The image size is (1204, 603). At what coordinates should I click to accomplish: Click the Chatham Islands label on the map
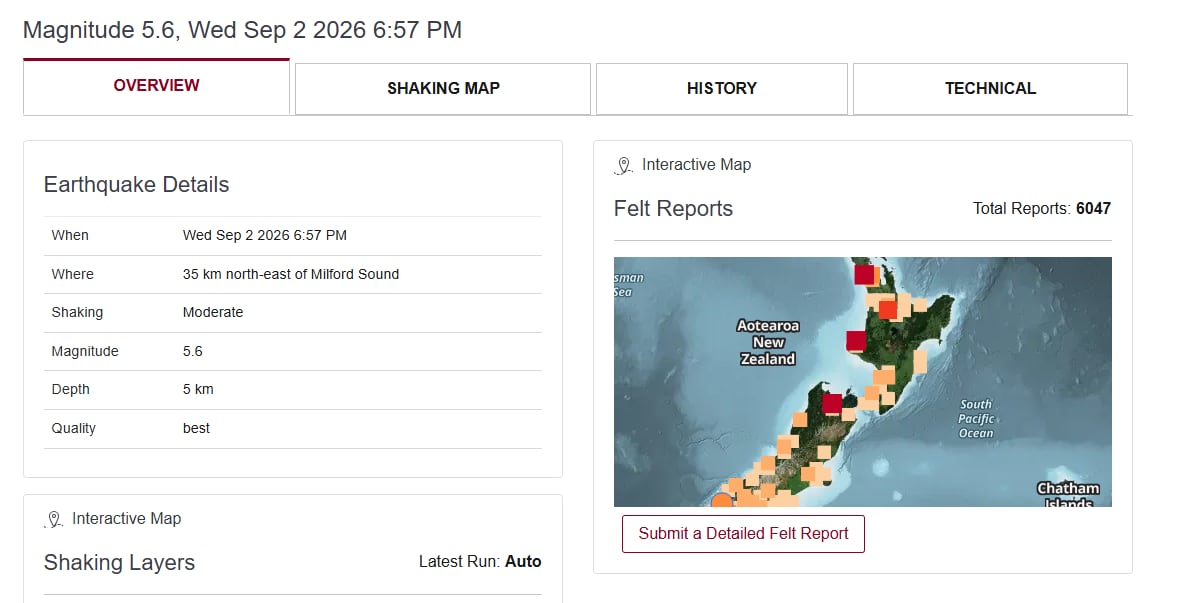[1068, 495]
